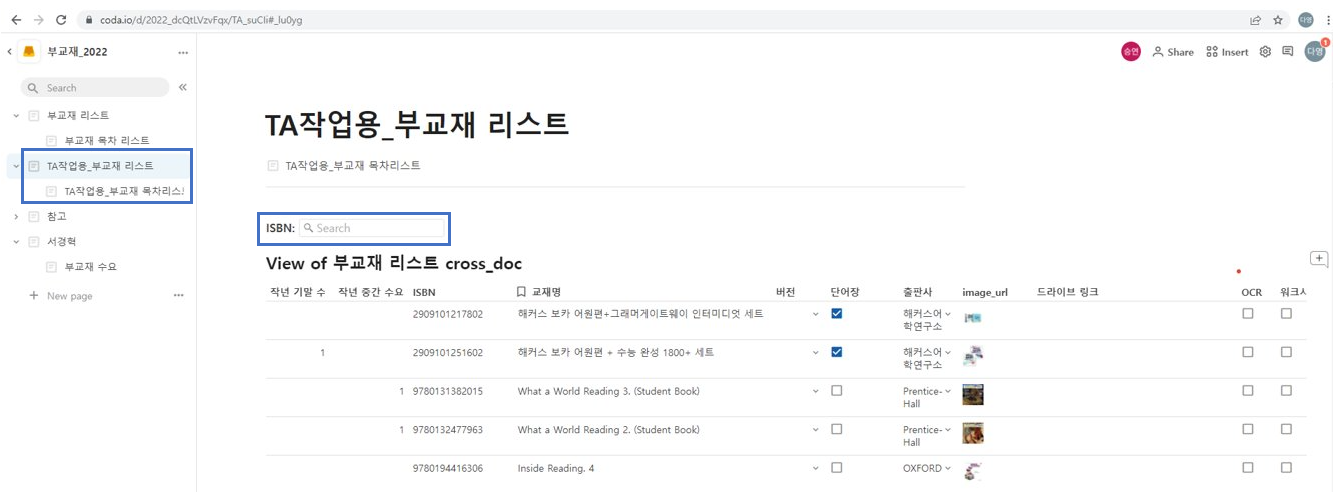Collapse the TA작업용_부교재 리스트 tree chevron
The height and width of the screenshot is (501, 1333).
(x=16, y=166)
